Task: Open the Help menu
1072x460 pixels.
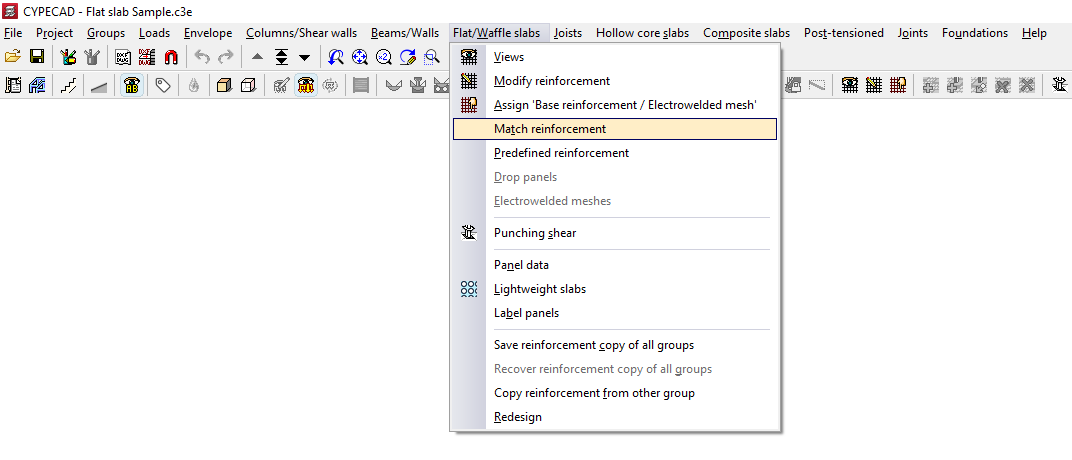Action: pos(1034,33)
